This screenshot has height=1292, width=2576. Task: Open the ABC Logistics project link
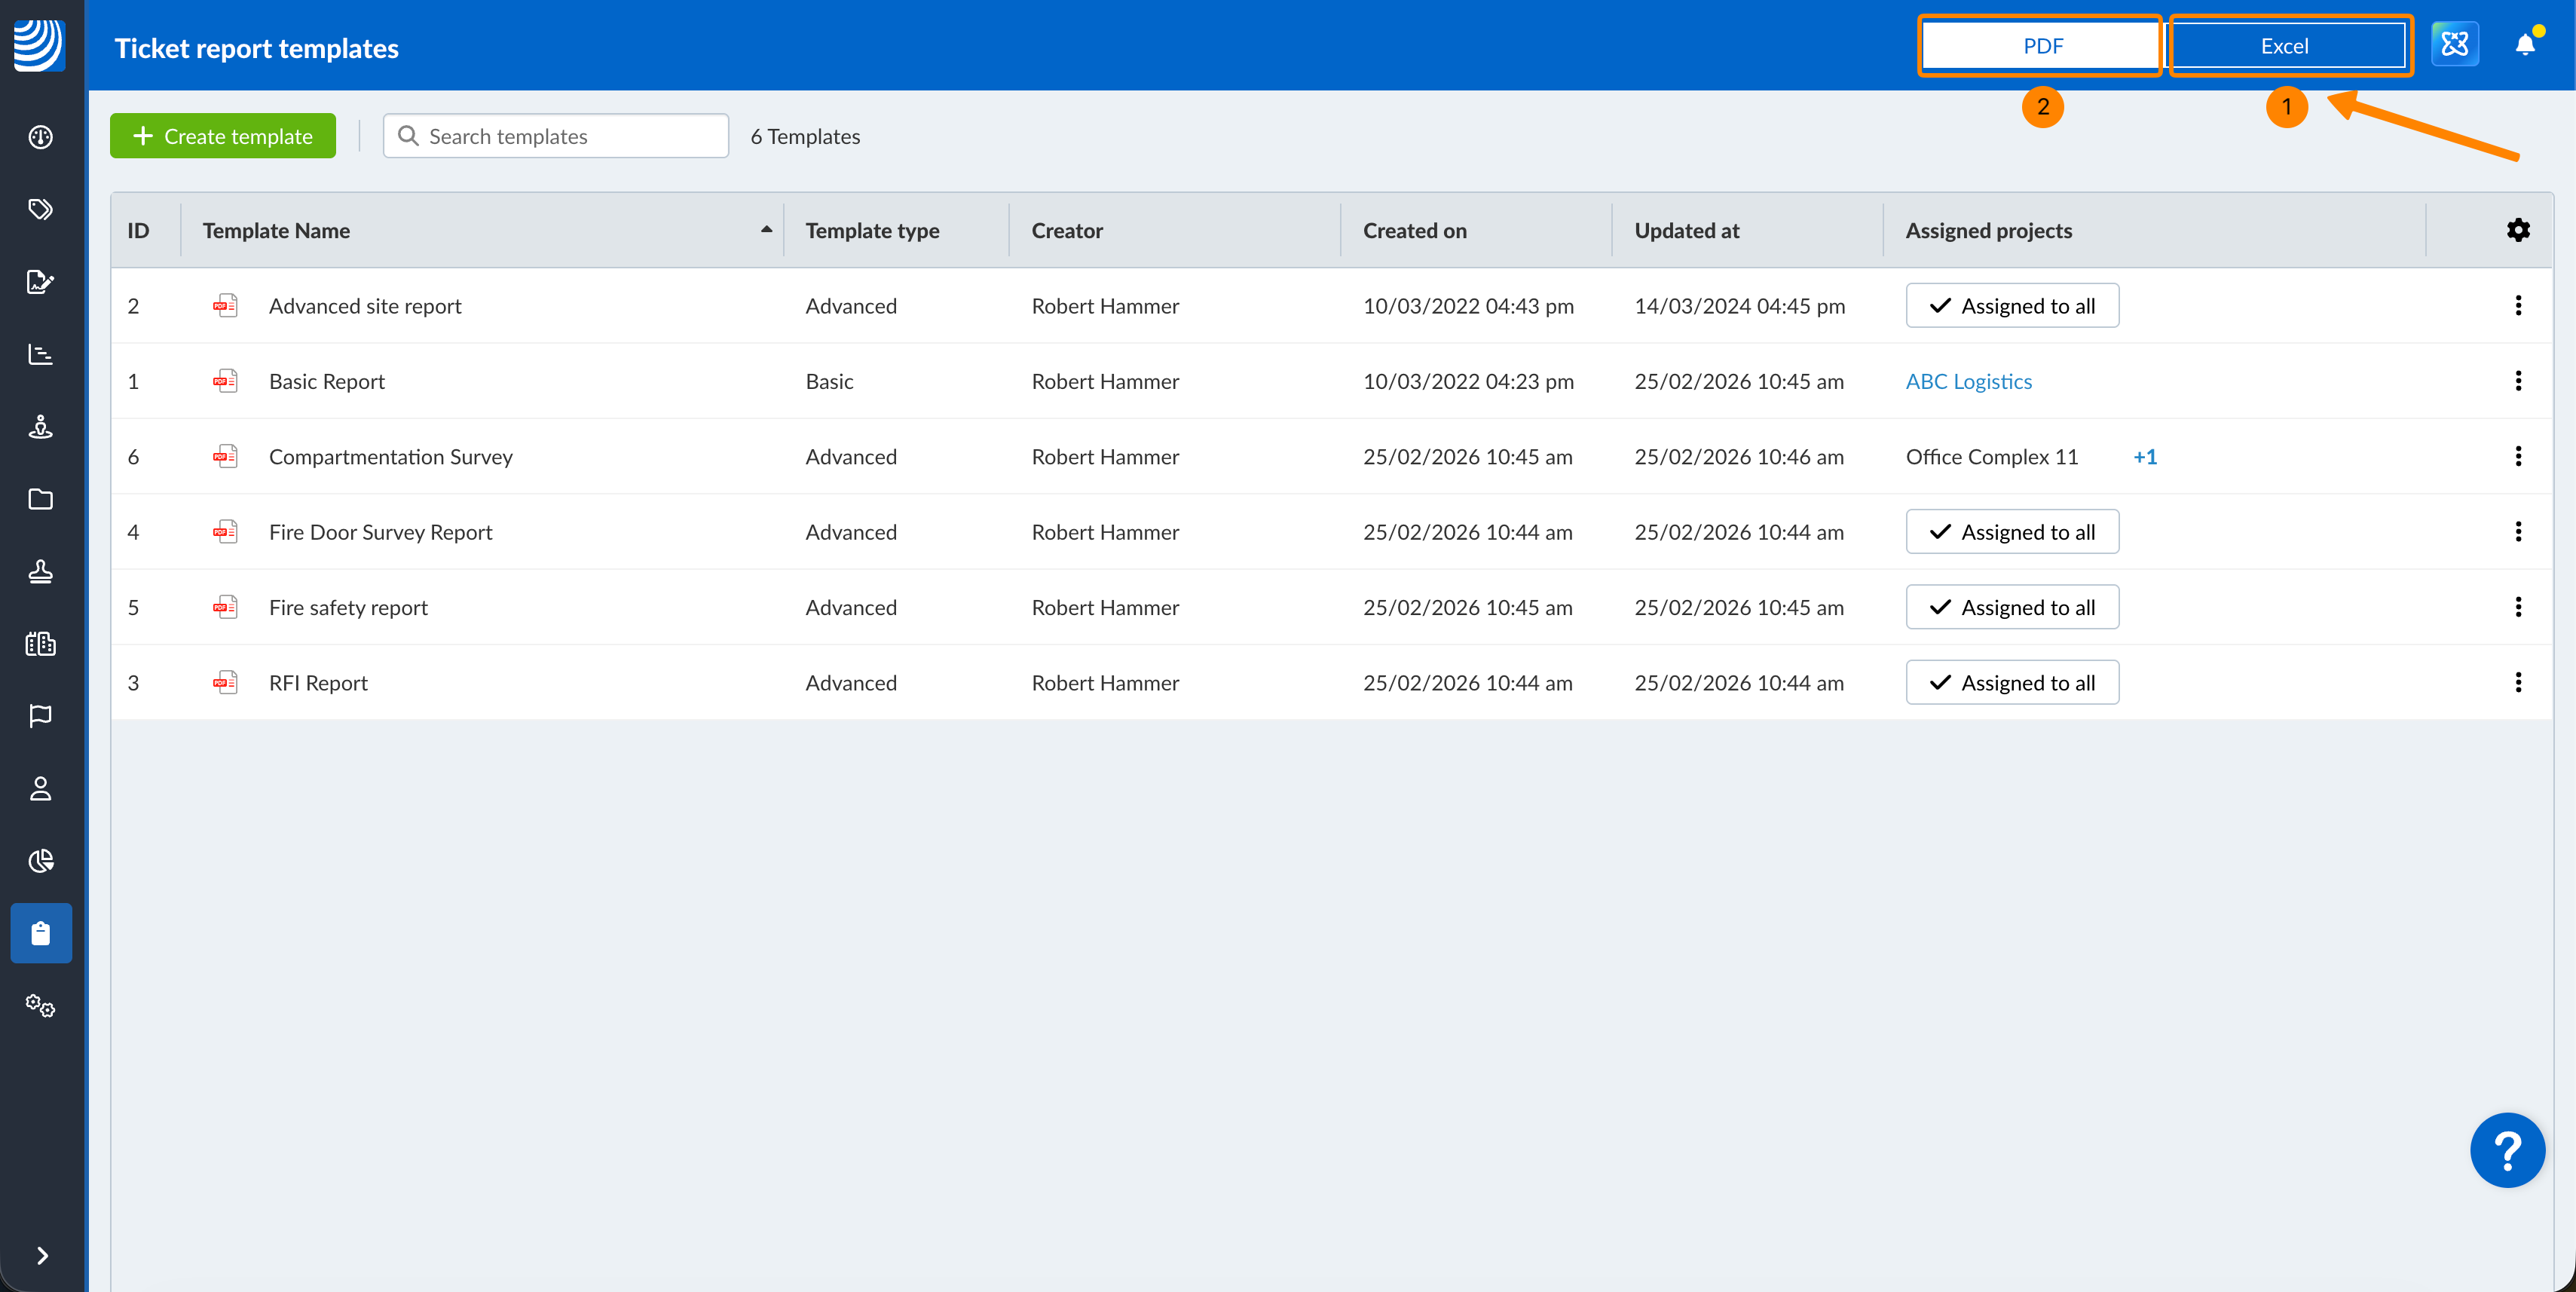click(1968, 381)
